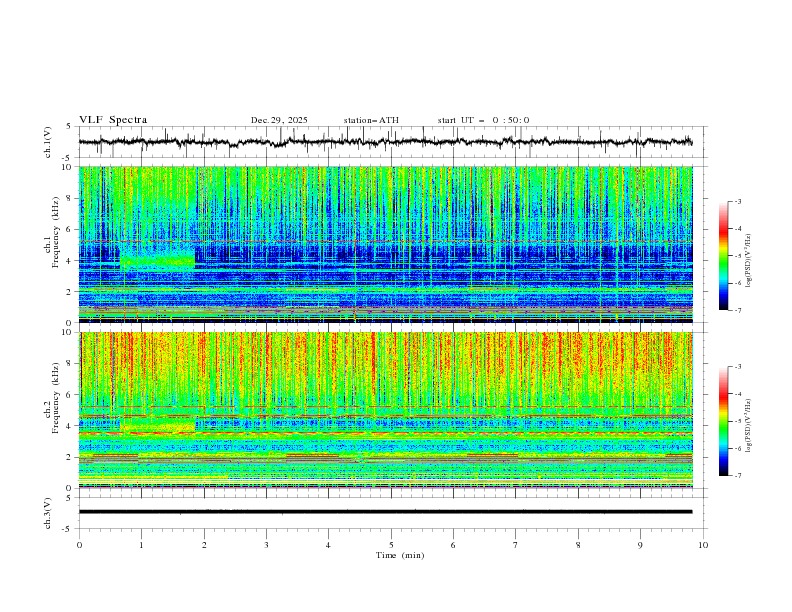
Task: Click the 'ch.3(V)' axis label
Action: pos(48,513)
